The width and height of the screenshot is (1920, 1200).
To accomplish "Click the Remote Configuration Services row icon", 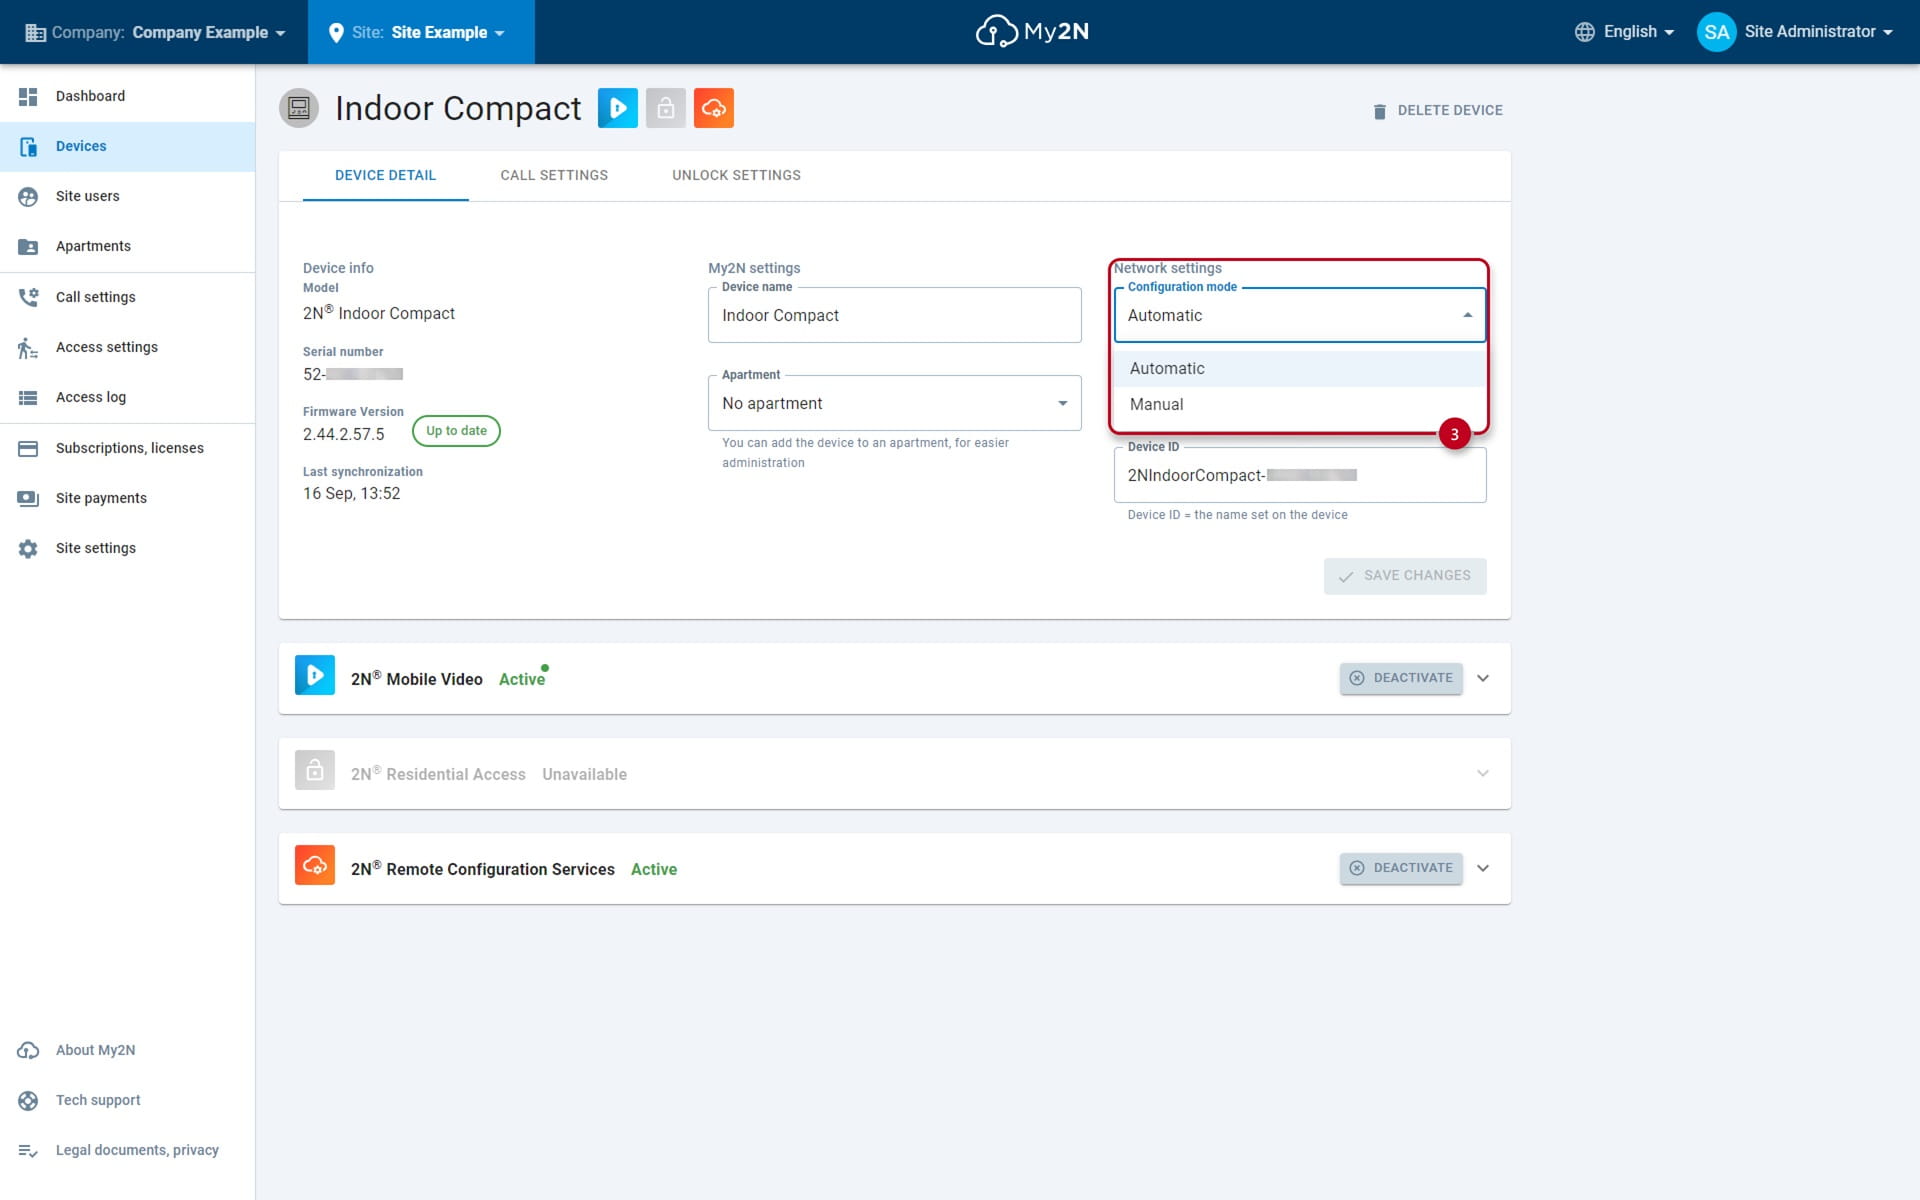I will pos(315,865).
